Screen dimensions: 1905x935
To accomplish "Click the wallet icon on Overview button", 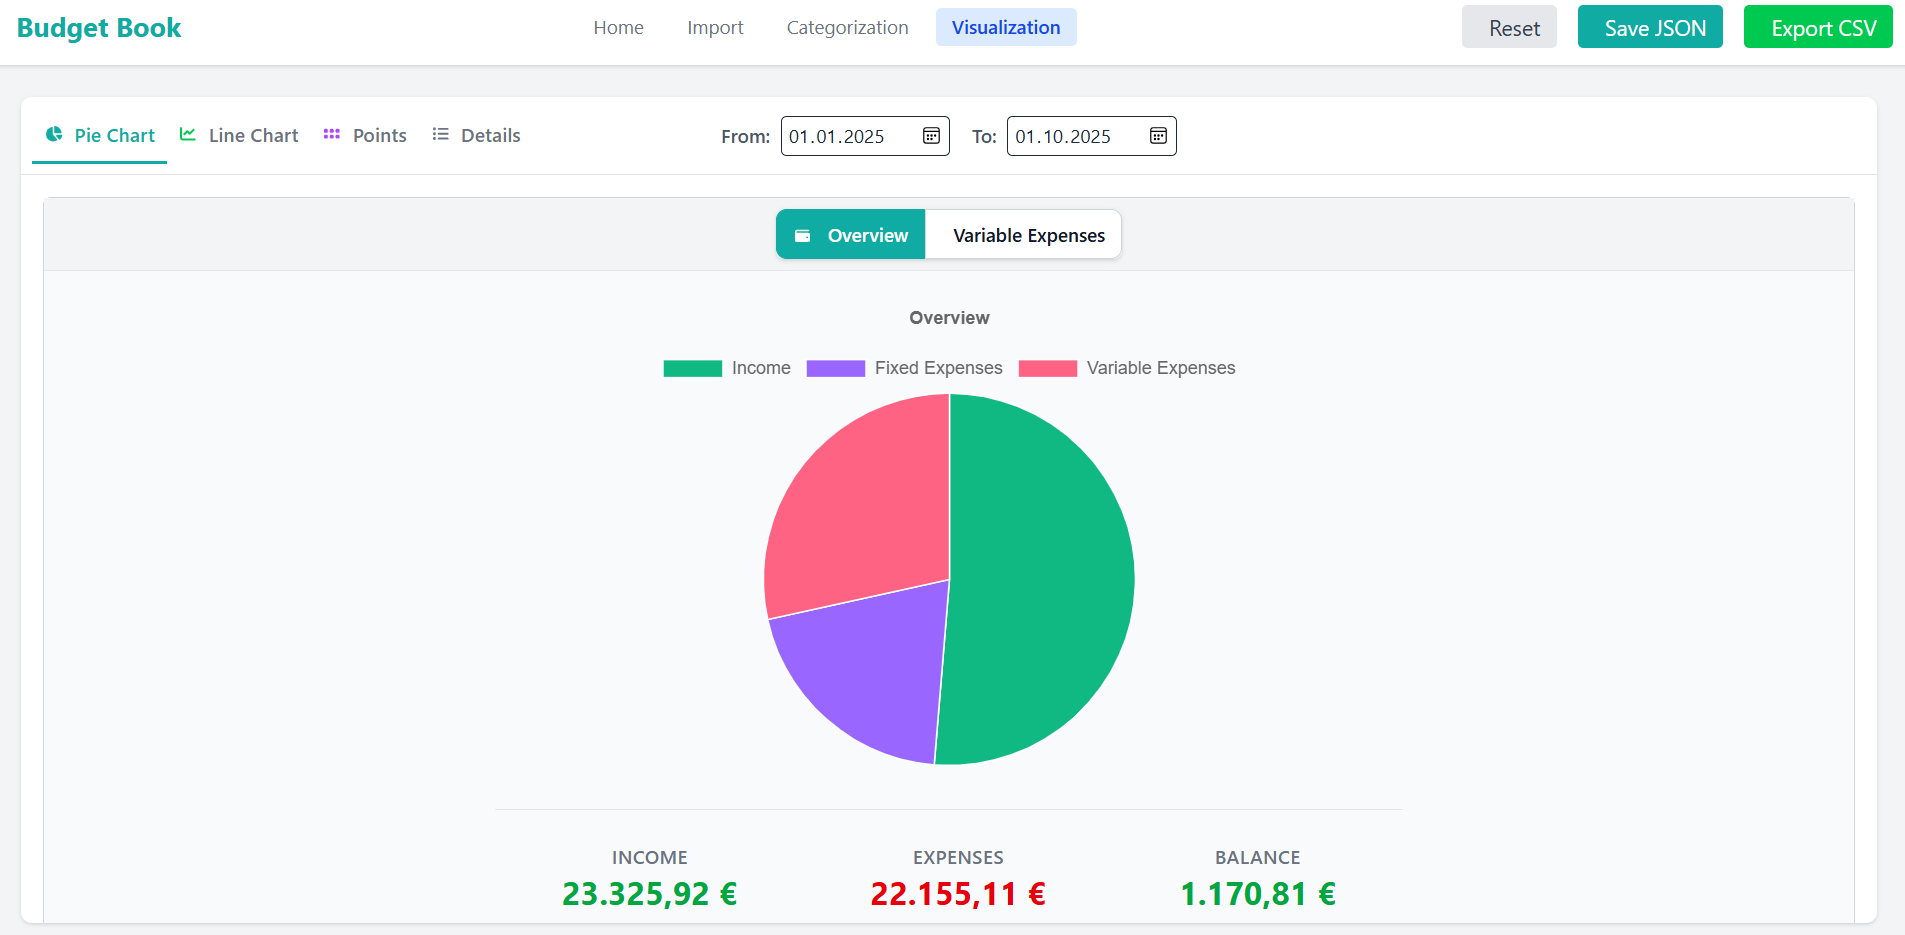I will click(802, 236).
